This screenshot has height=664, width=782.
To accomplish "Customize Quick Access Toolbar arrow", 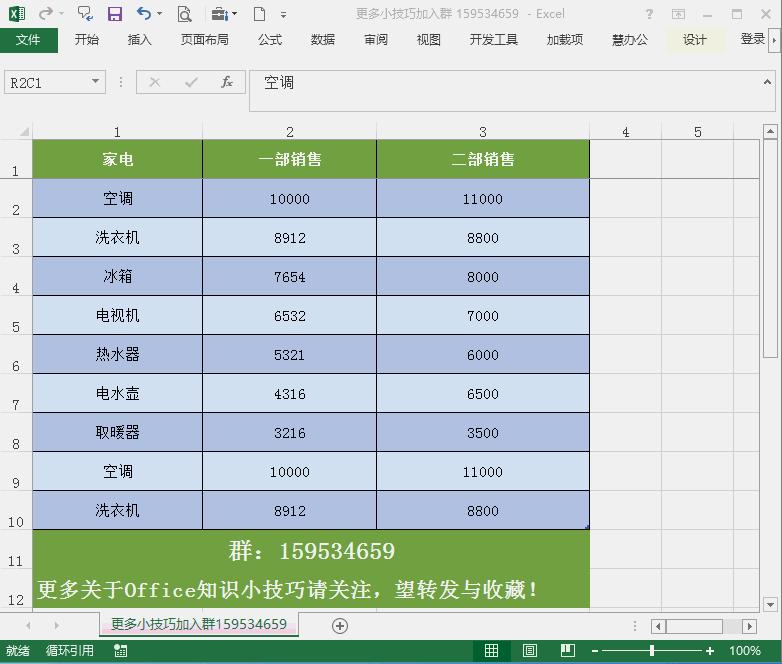I will pyautogui.click(x=283, y=15).
